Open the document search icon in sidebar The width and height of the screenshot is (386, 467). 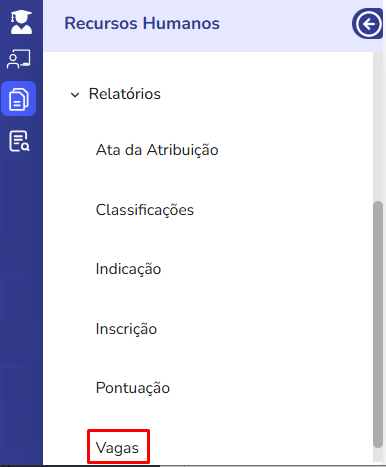click(x=19, y=141)
